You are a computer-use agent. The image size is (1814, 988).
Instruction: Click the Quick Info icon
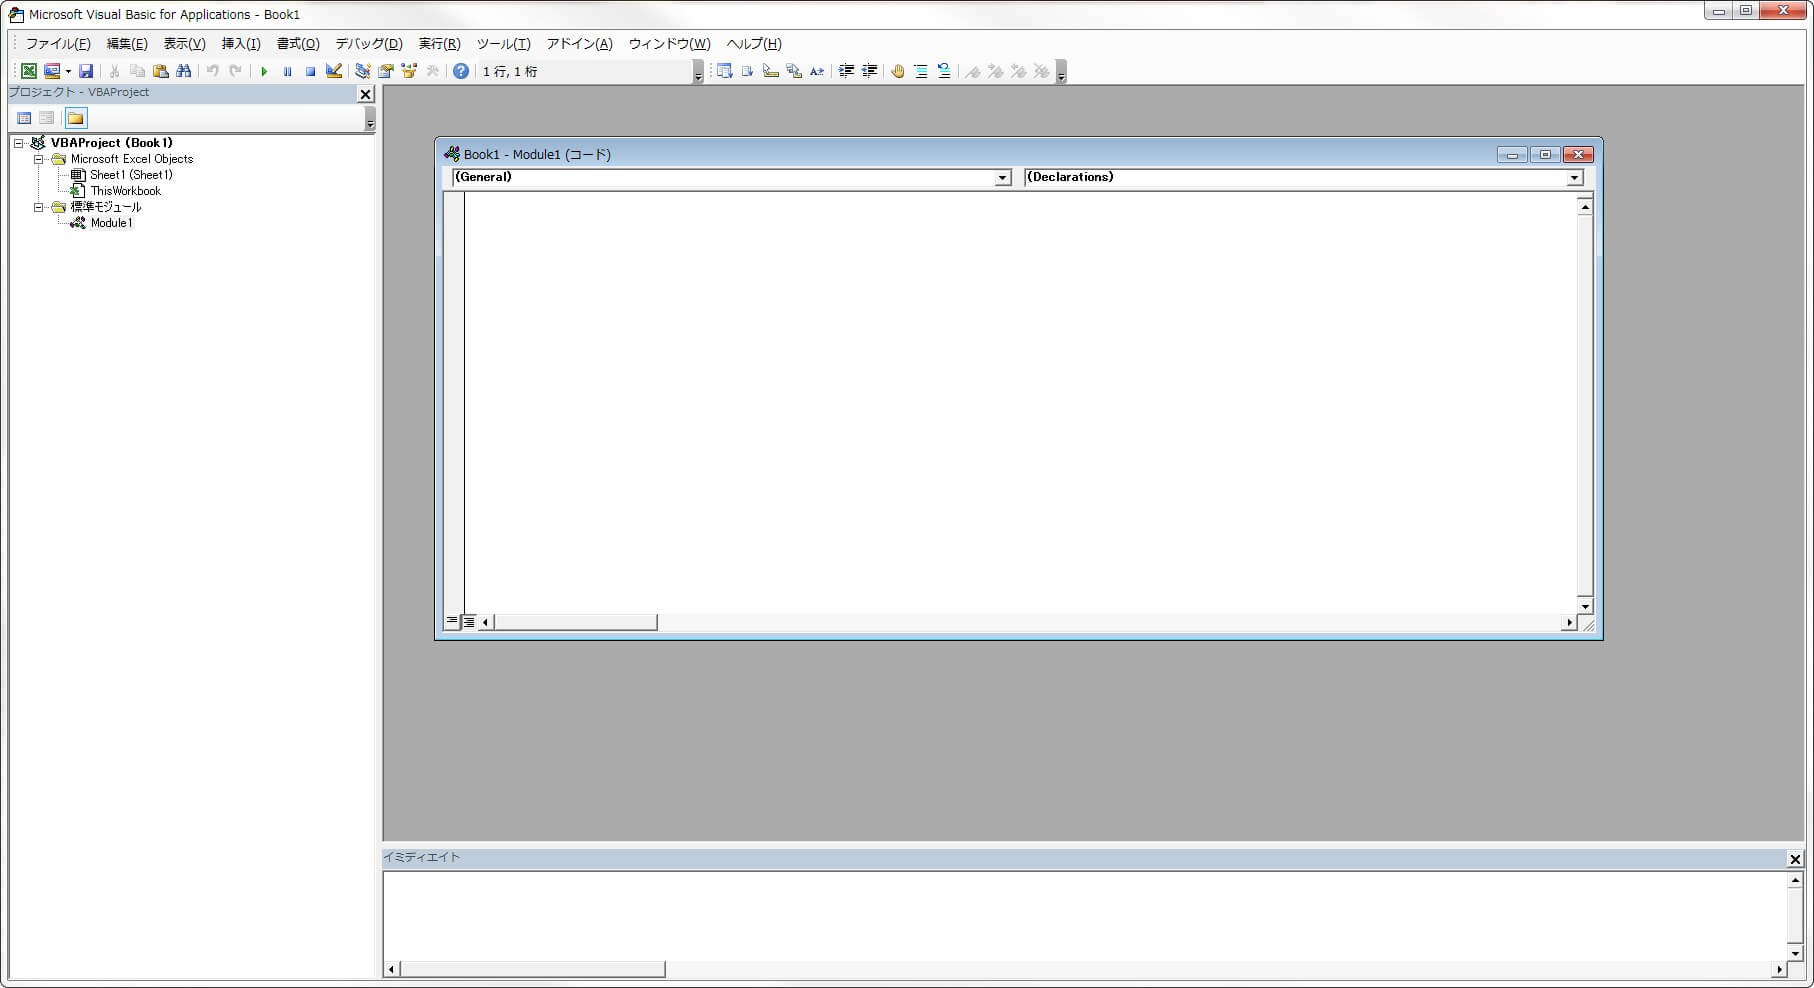771,71
